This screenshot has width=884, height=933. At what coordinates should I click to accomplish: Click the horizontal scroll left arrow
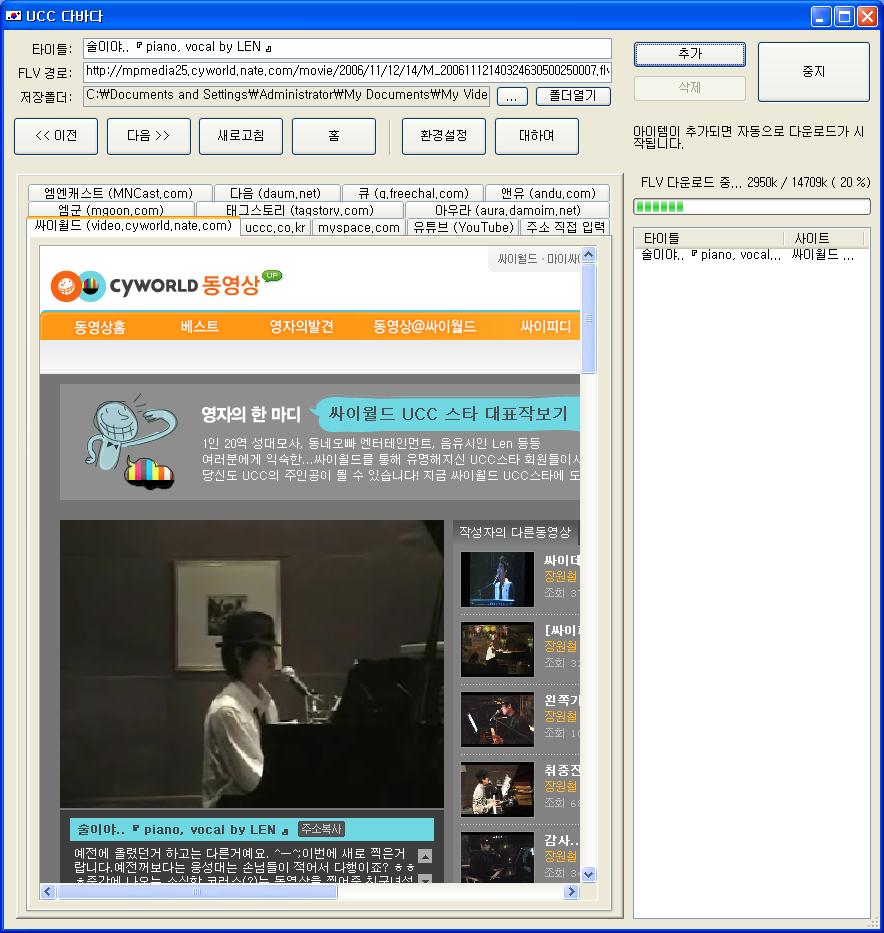click(48, 891)
